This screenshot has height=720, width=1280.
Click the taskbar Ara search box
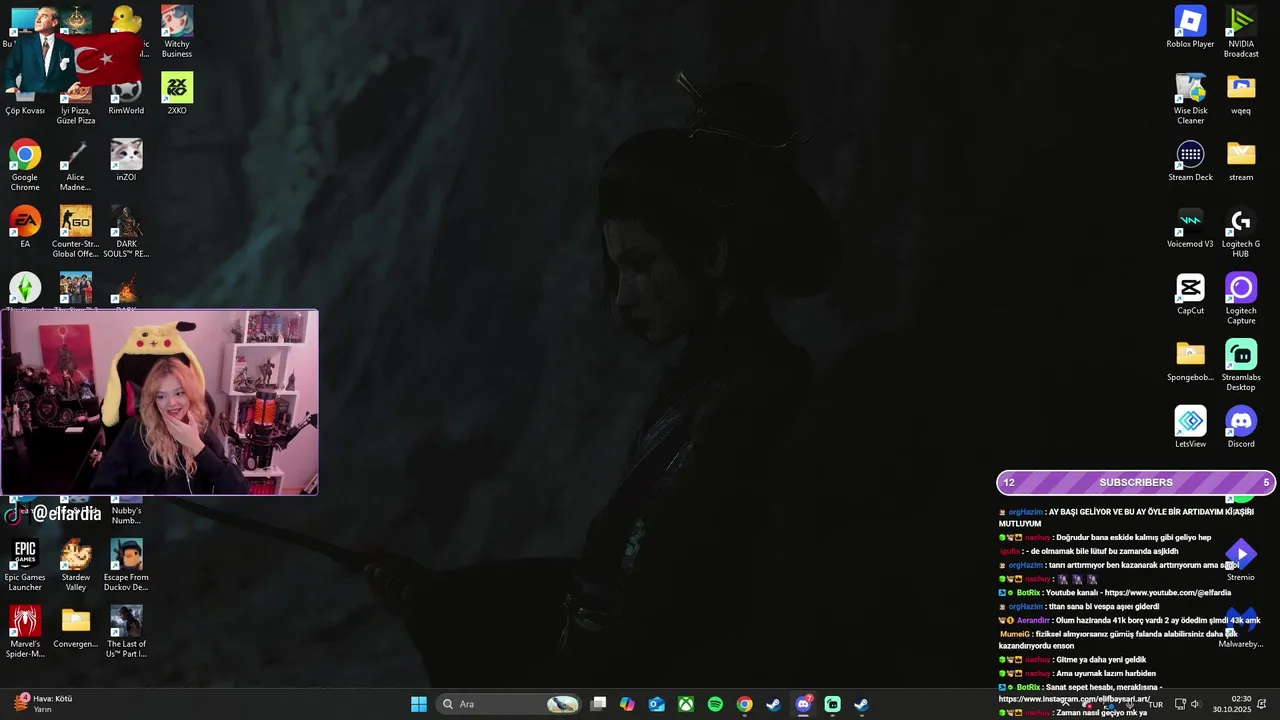click(x=510, y=704)
